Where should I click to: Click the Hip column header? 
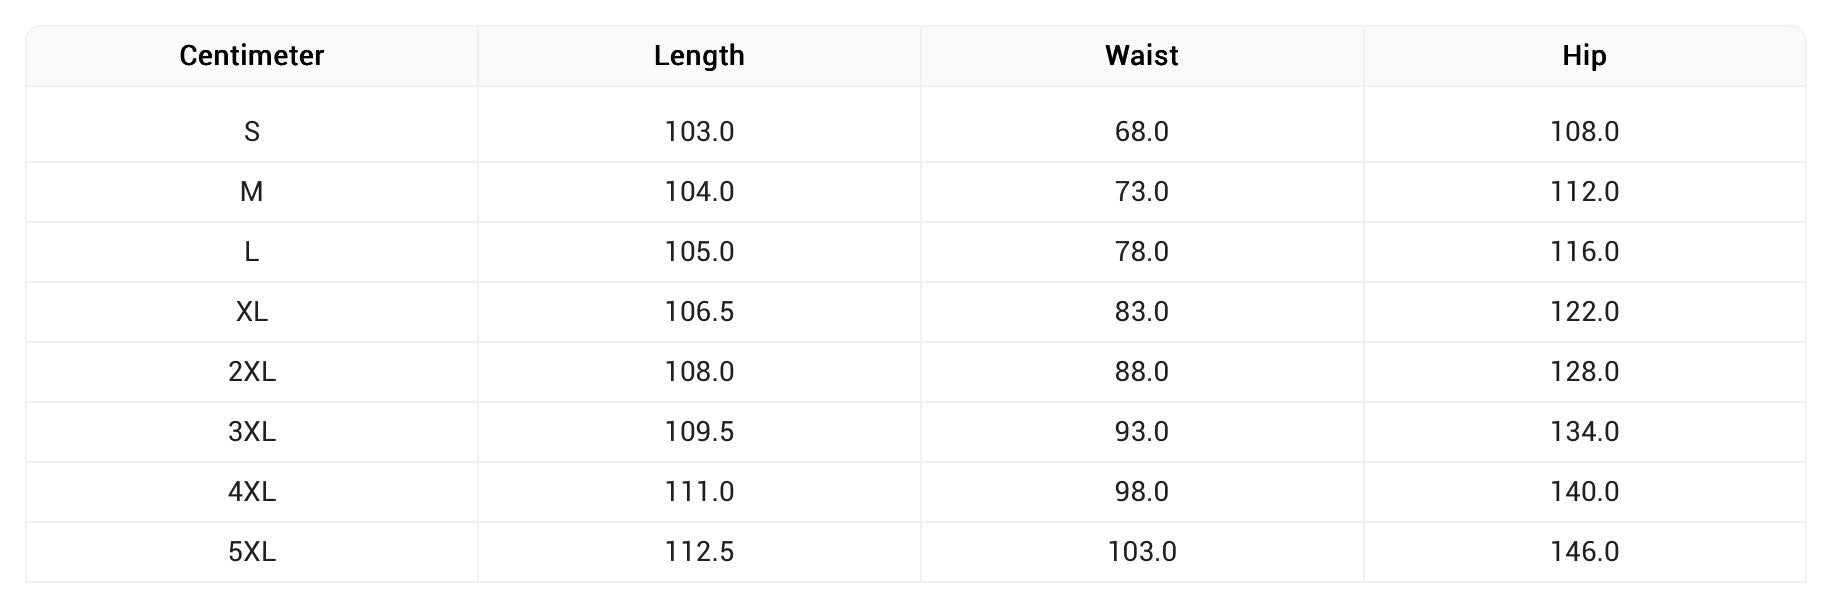(x=1584, y=56)
